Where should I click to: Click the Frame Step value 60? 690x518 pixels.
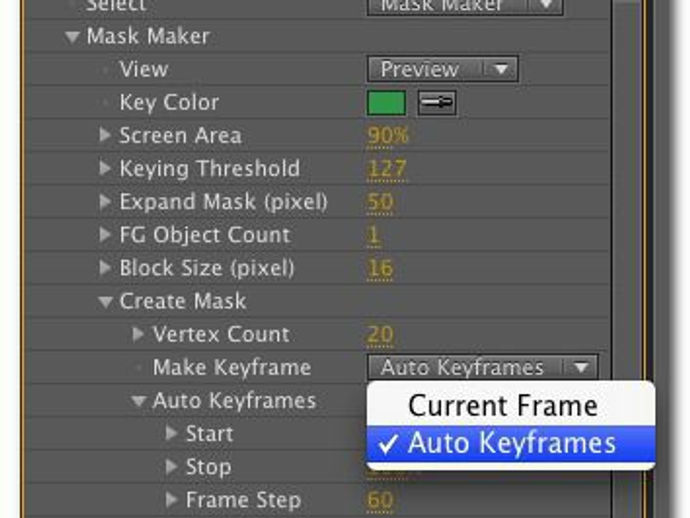point(380,500)
